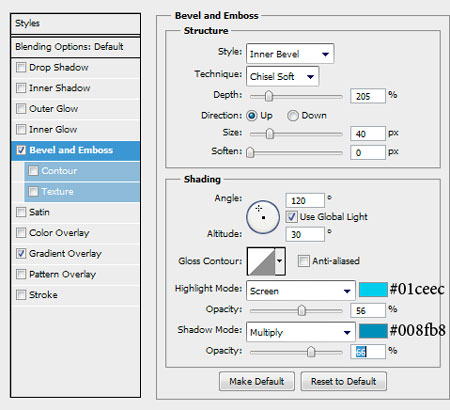Select the Up direction radio button

pos(252,116)
